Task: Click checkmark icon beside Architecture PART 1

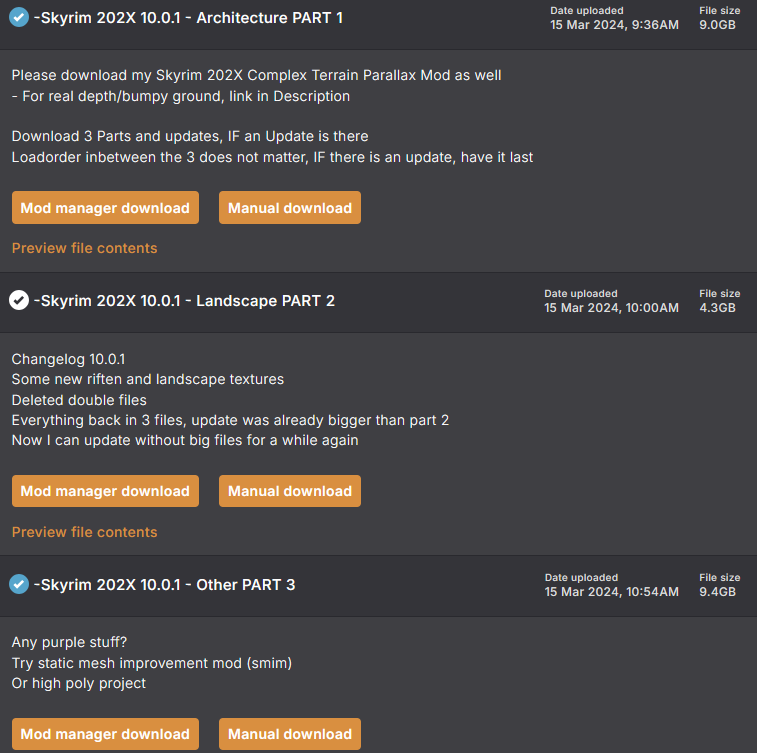Action: (x=19, y=17)
